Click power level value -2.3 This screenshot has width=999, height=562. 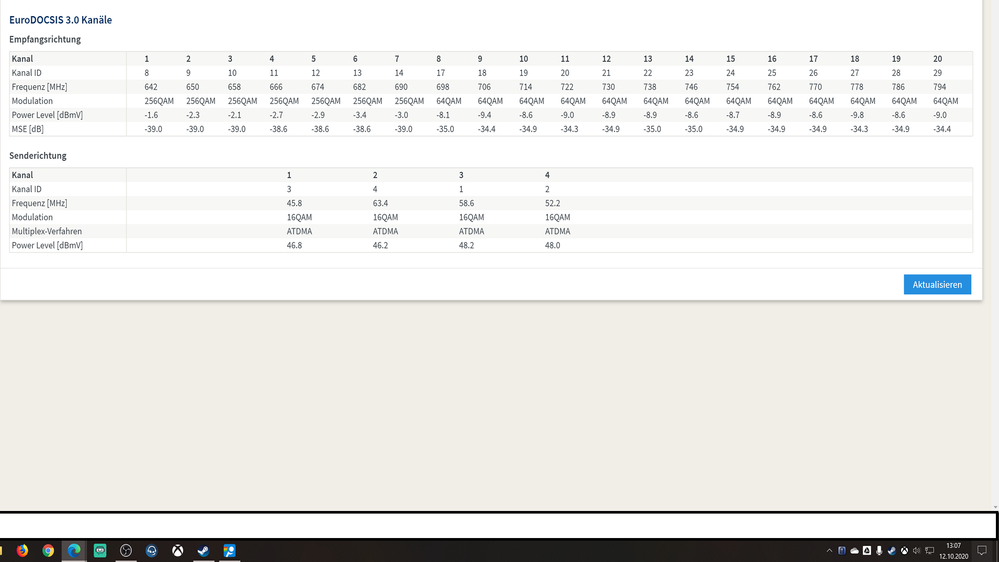(x=193, y=115)
